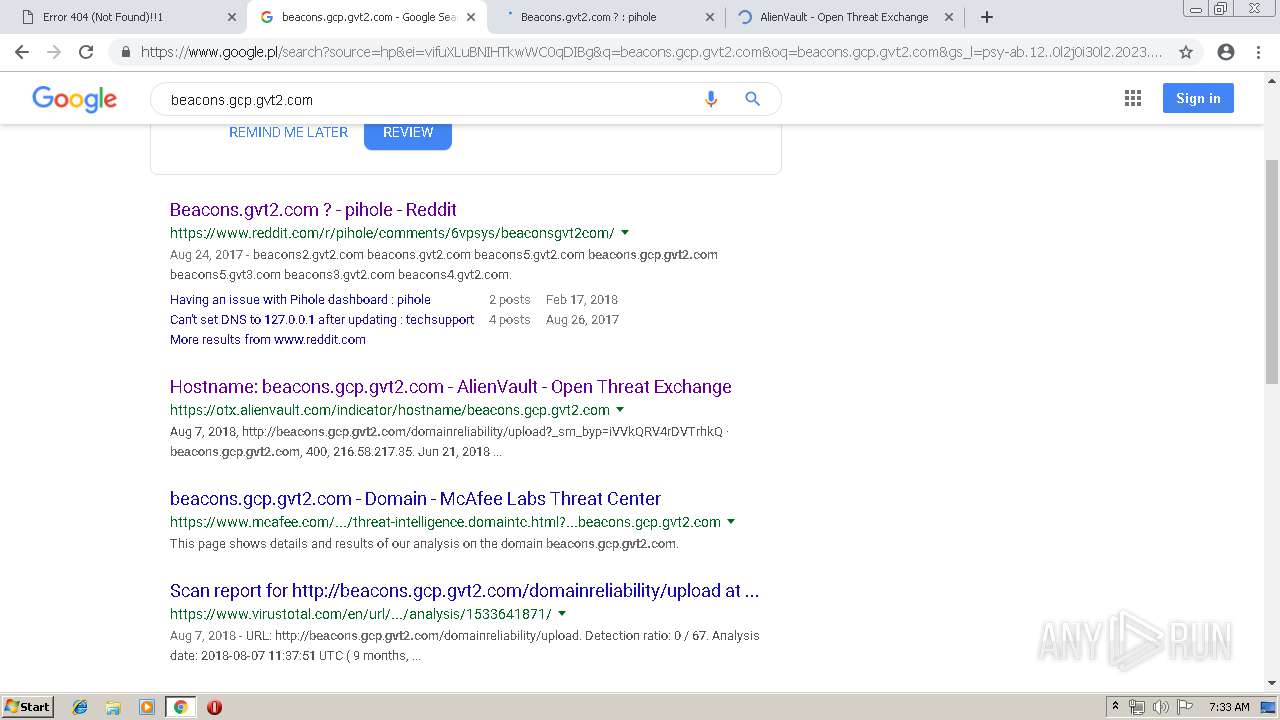
Task: Open the Google apps grid
Action: pos(1133,98)
